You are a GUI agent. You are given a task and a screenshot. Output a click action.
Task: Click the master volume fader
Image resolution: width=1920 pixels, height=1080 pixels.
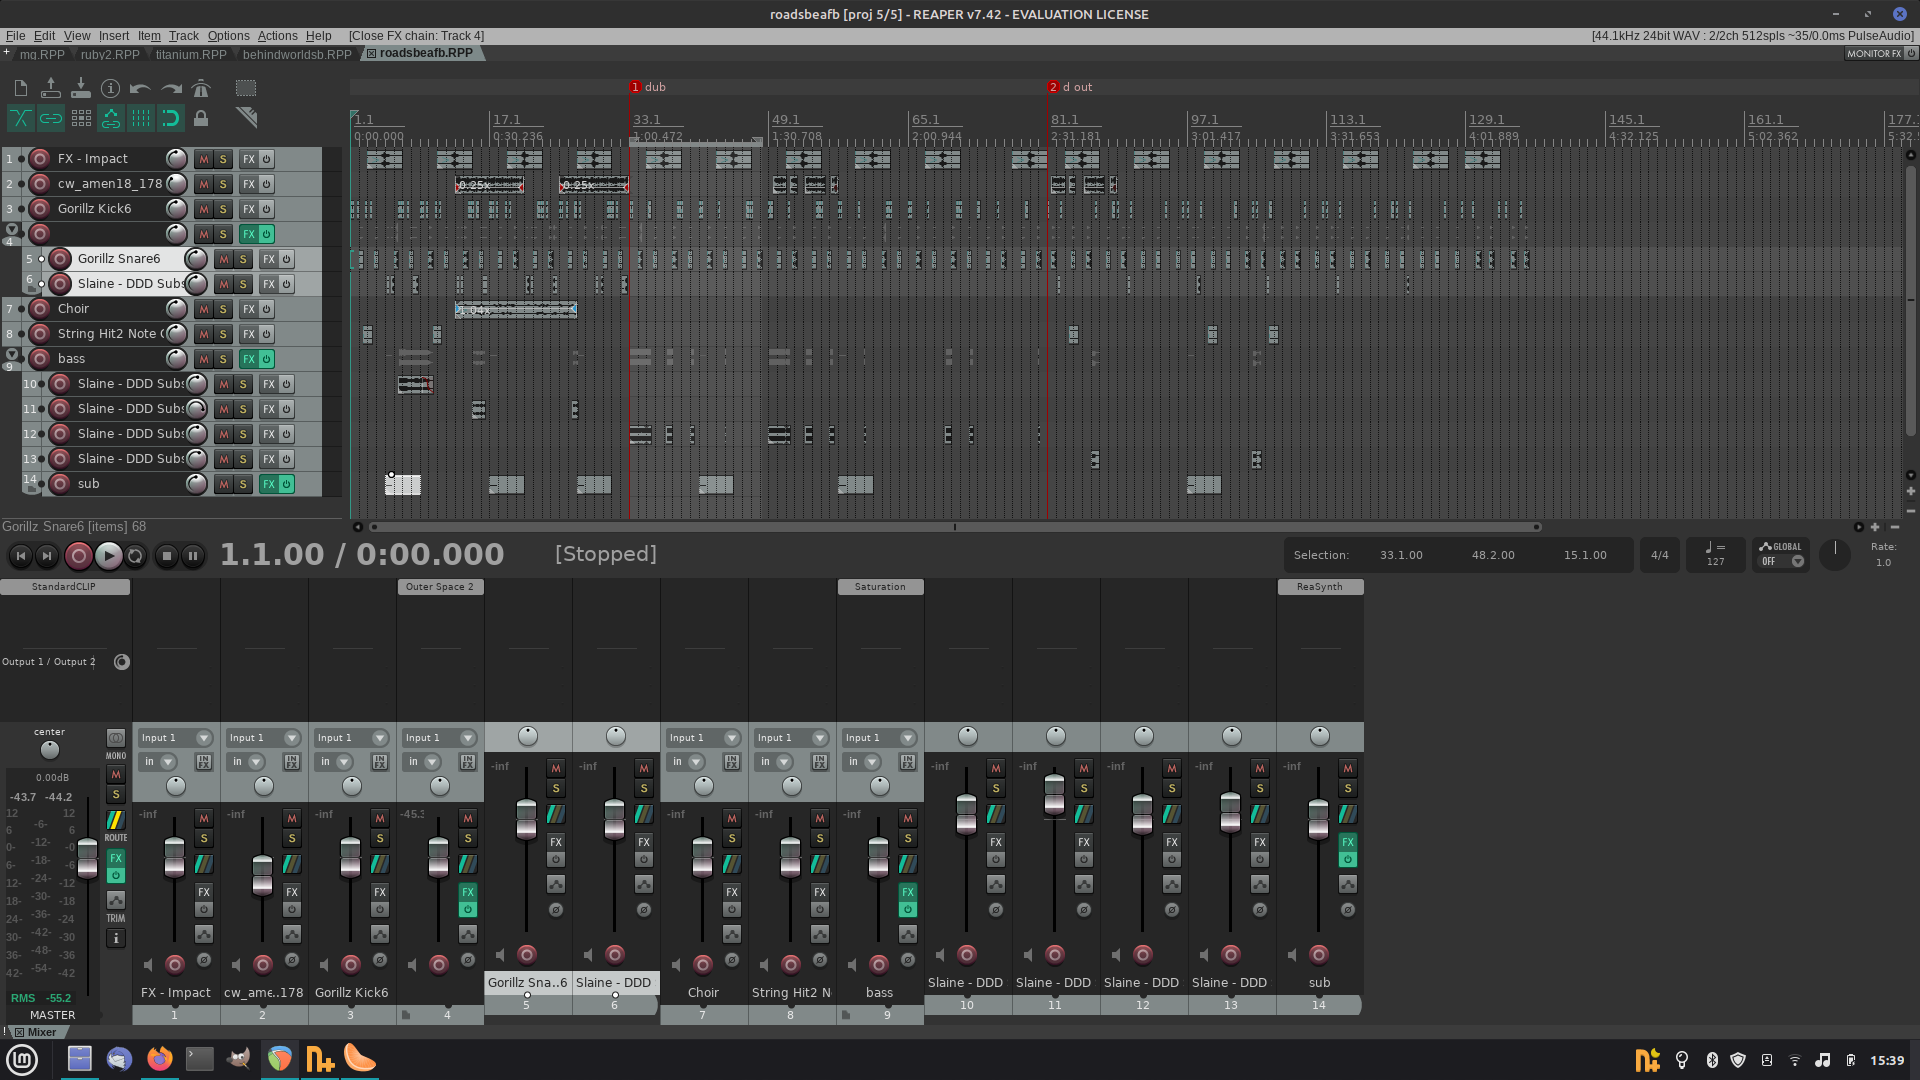pos(88,858)
